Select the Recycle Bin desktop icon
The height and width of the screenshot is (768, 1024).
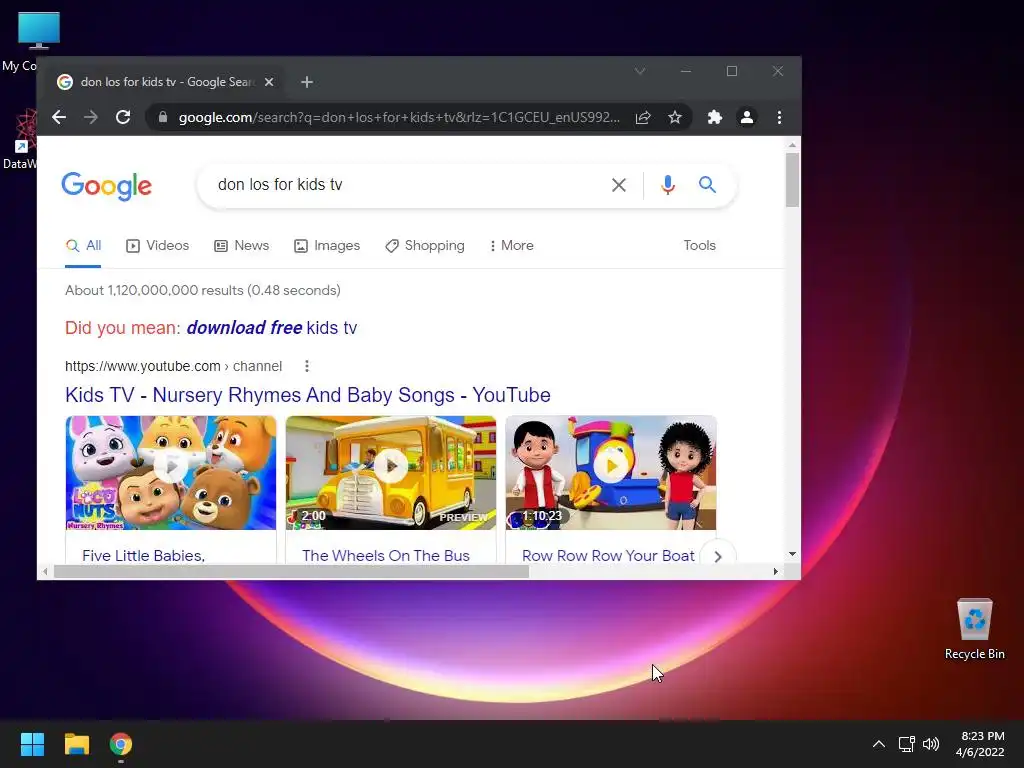(x=974, y=629)
